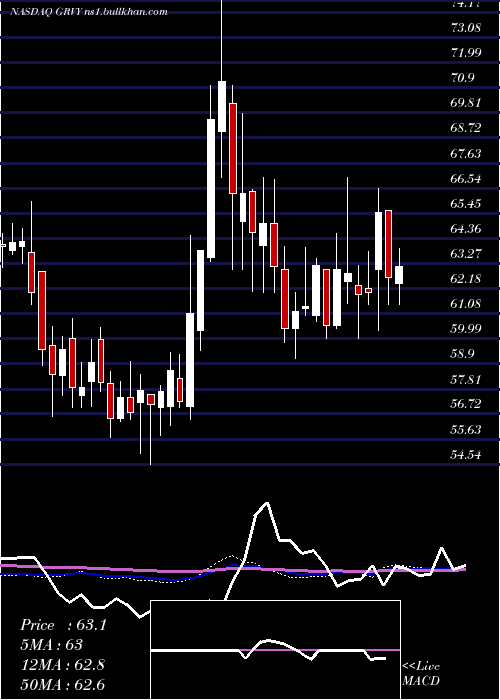Click the 66.54 price axis label
This screenshot has width=500, height=700.
pyautogui.click(x=466, y=179)
